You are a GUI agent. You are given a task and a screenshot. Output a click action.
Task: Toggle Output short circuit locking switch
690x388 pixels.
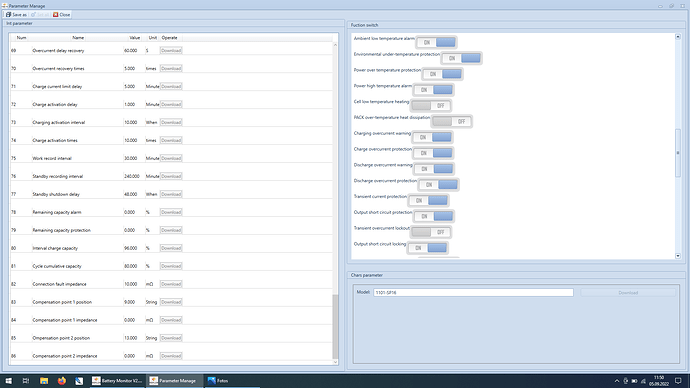427,248
